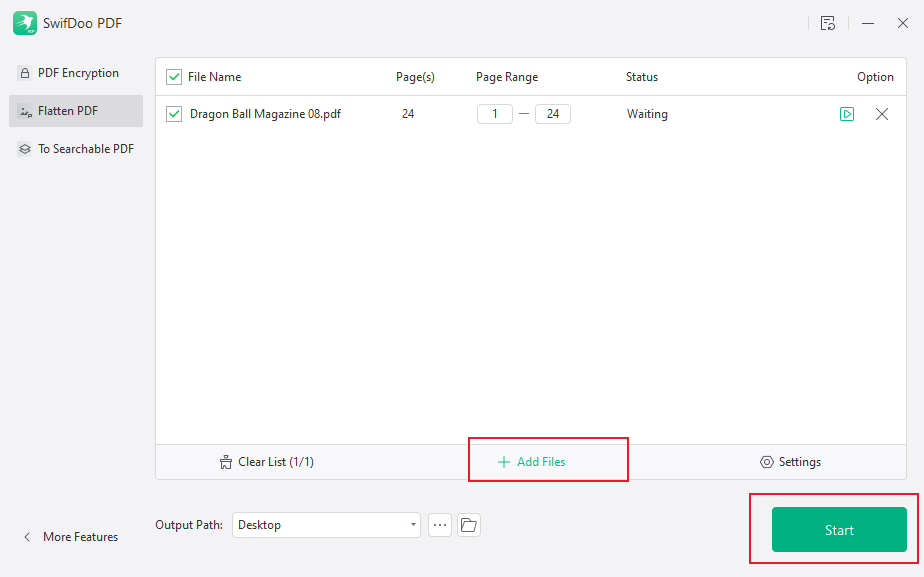The height and width of the screenshot is (577, 924).
Task: Click the SwifDoo PDF logo
Action: (24, 22)
